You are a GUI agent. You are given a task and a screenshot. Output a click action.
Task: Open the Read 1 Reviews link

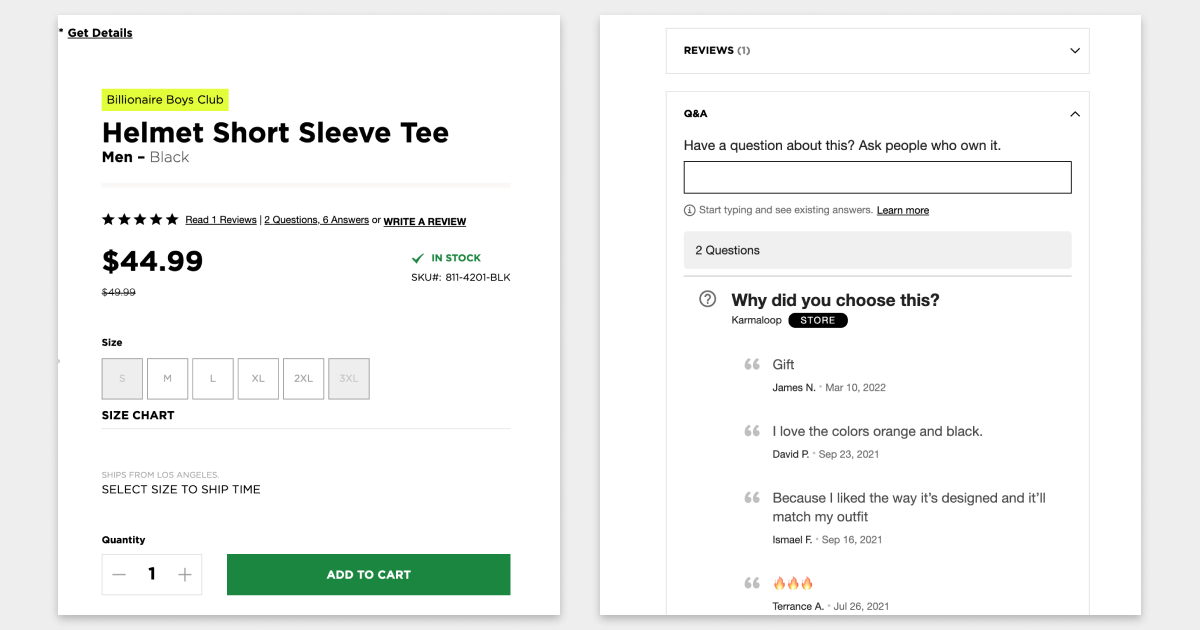point(221,220)
